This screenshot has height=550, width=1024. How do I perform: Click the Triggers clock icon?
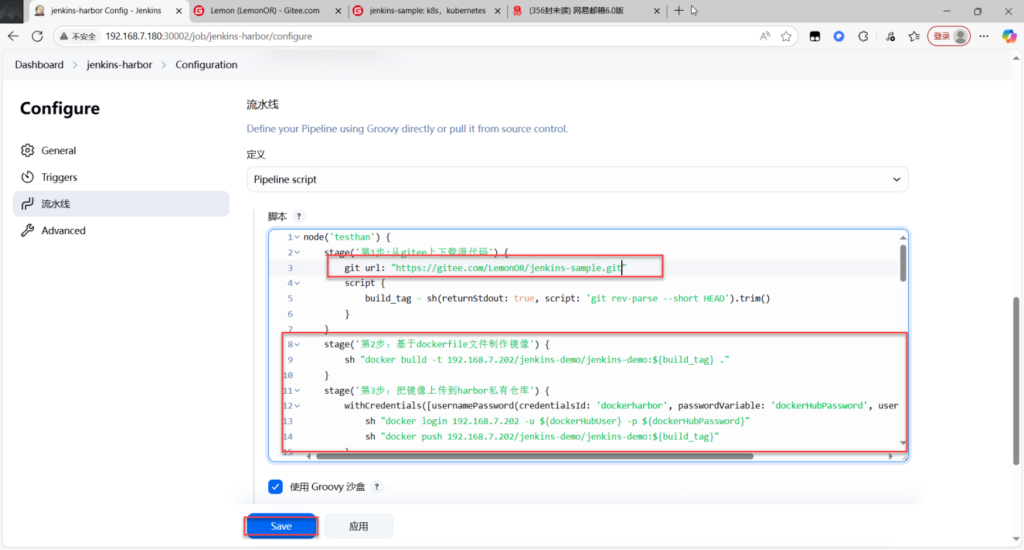point(28,178)
